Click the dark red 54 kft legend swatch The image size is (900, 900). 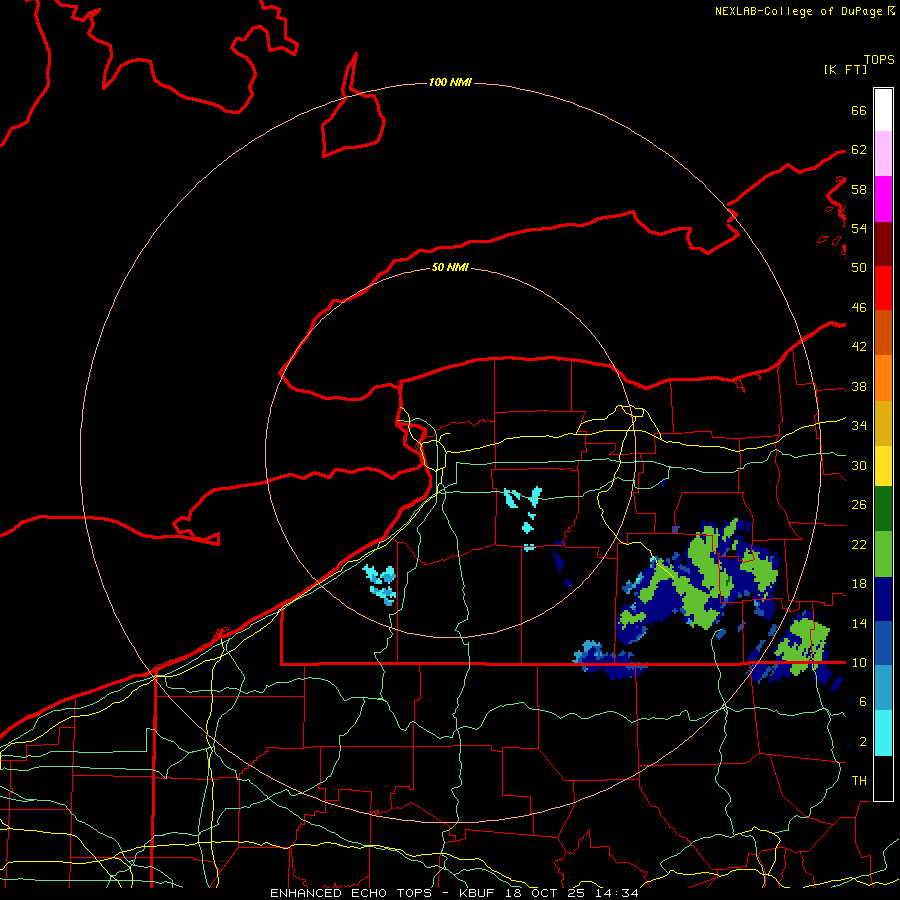click(883, 243)
